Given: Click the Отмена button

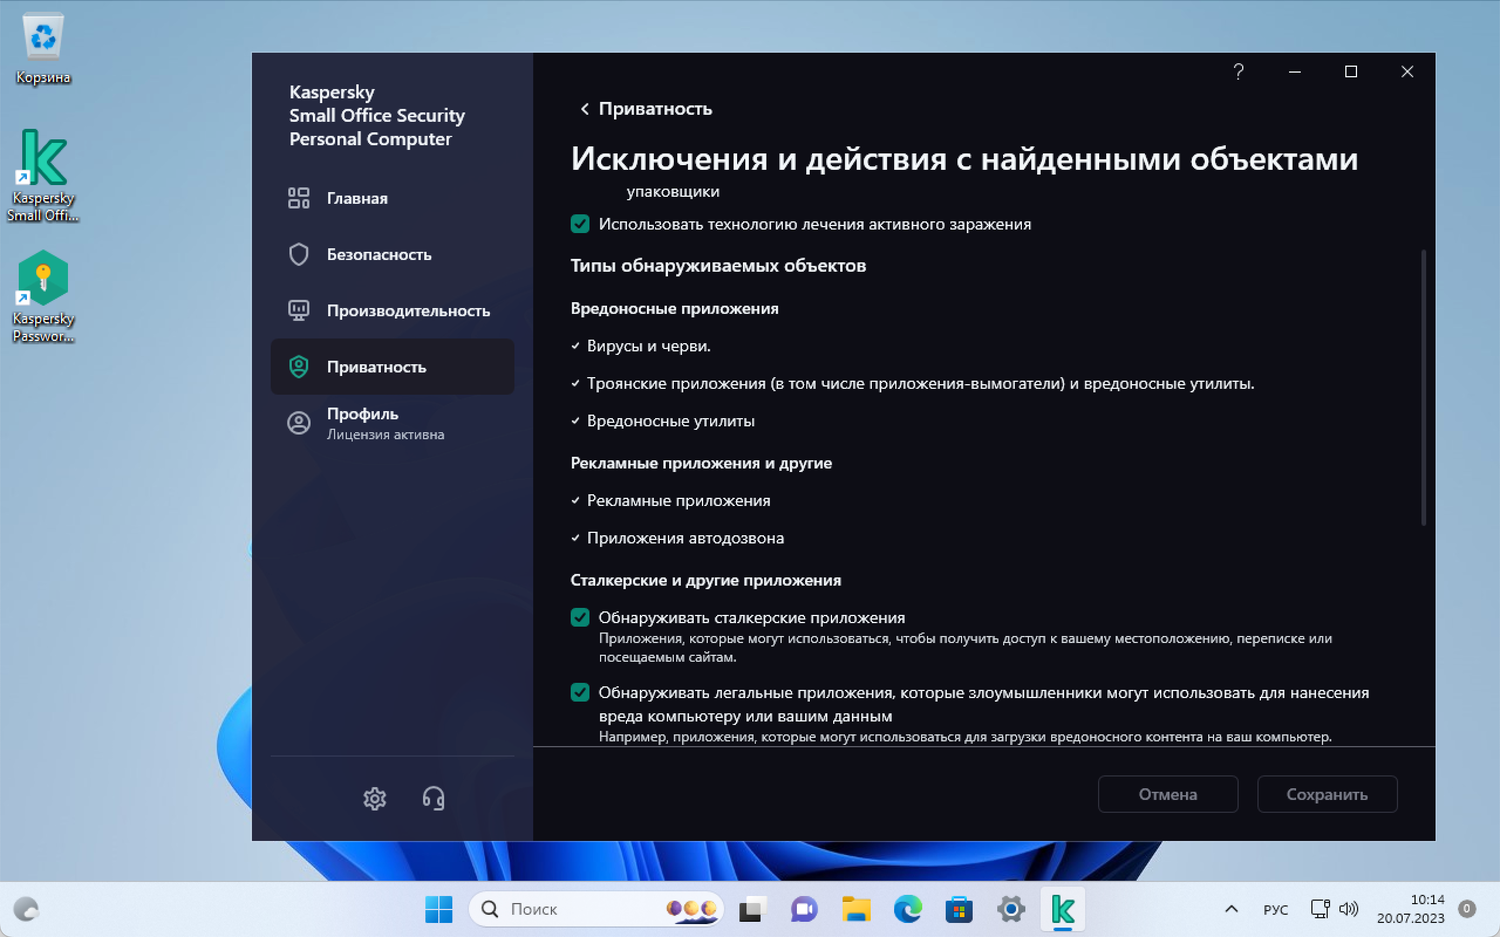Looking at the screenshot, I should (1168, 794).
